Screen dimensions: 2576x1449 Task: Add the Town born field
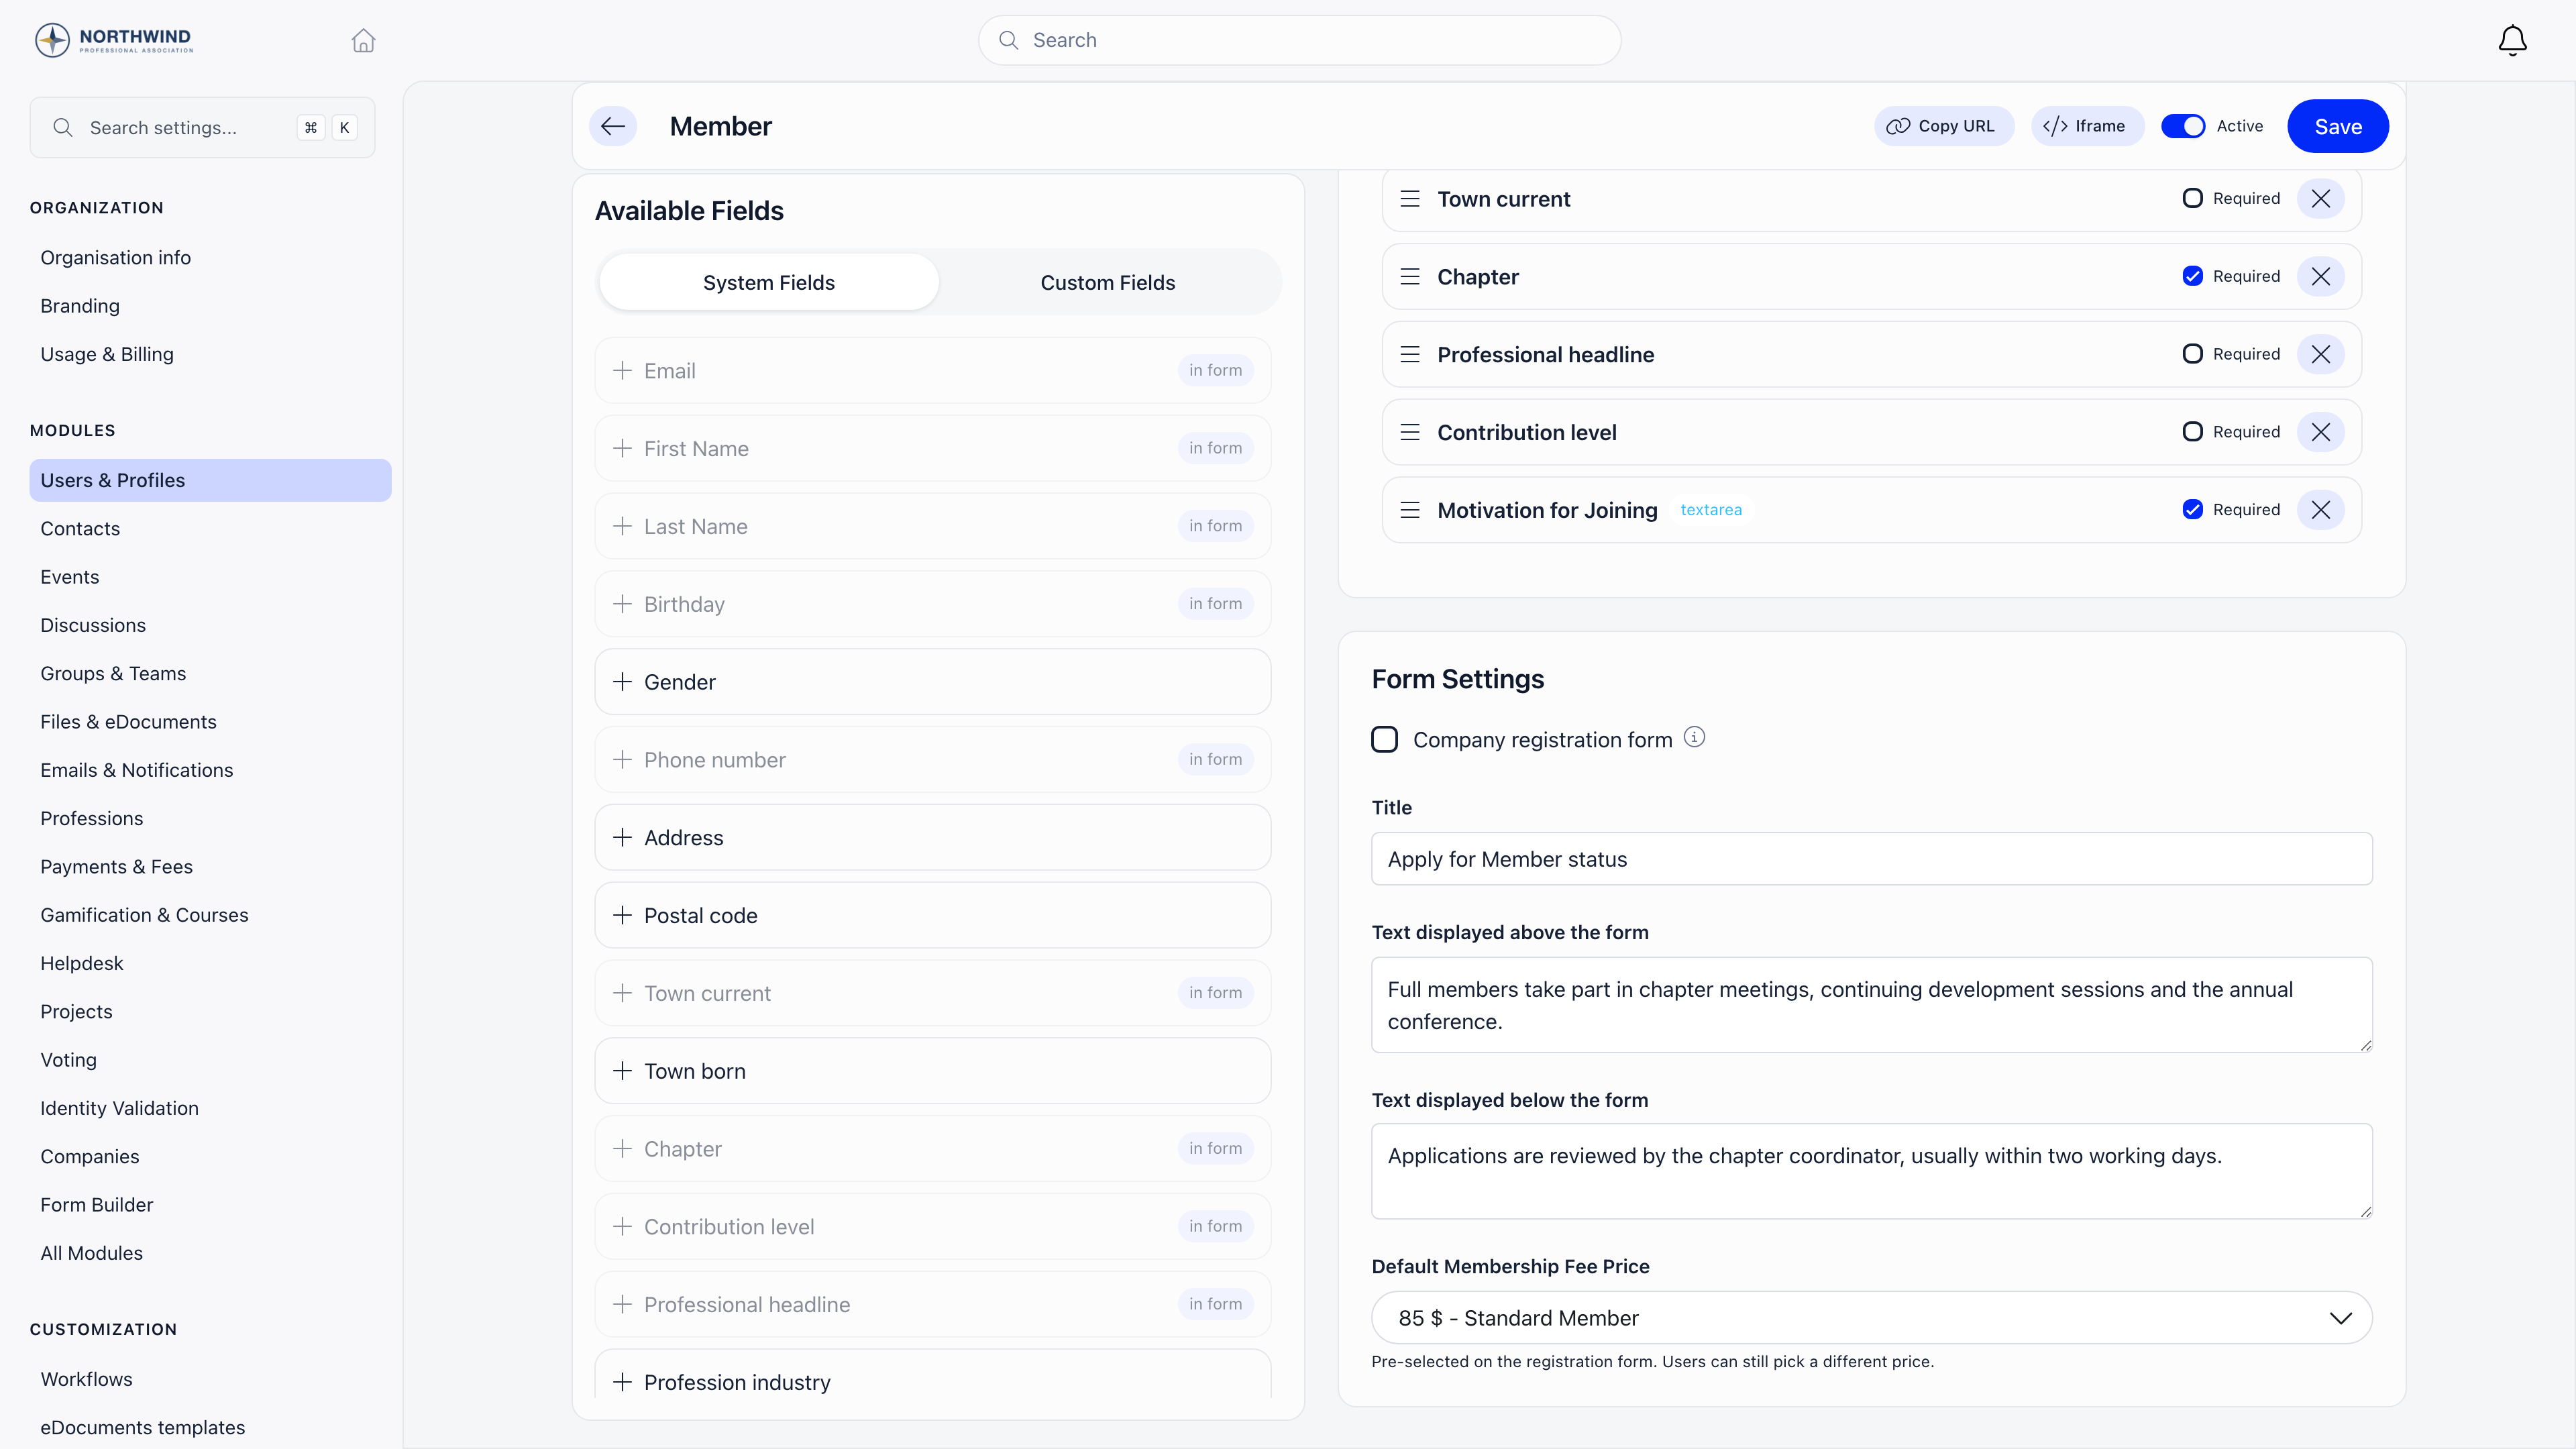pyautogui.click(x=932, y=1071)
